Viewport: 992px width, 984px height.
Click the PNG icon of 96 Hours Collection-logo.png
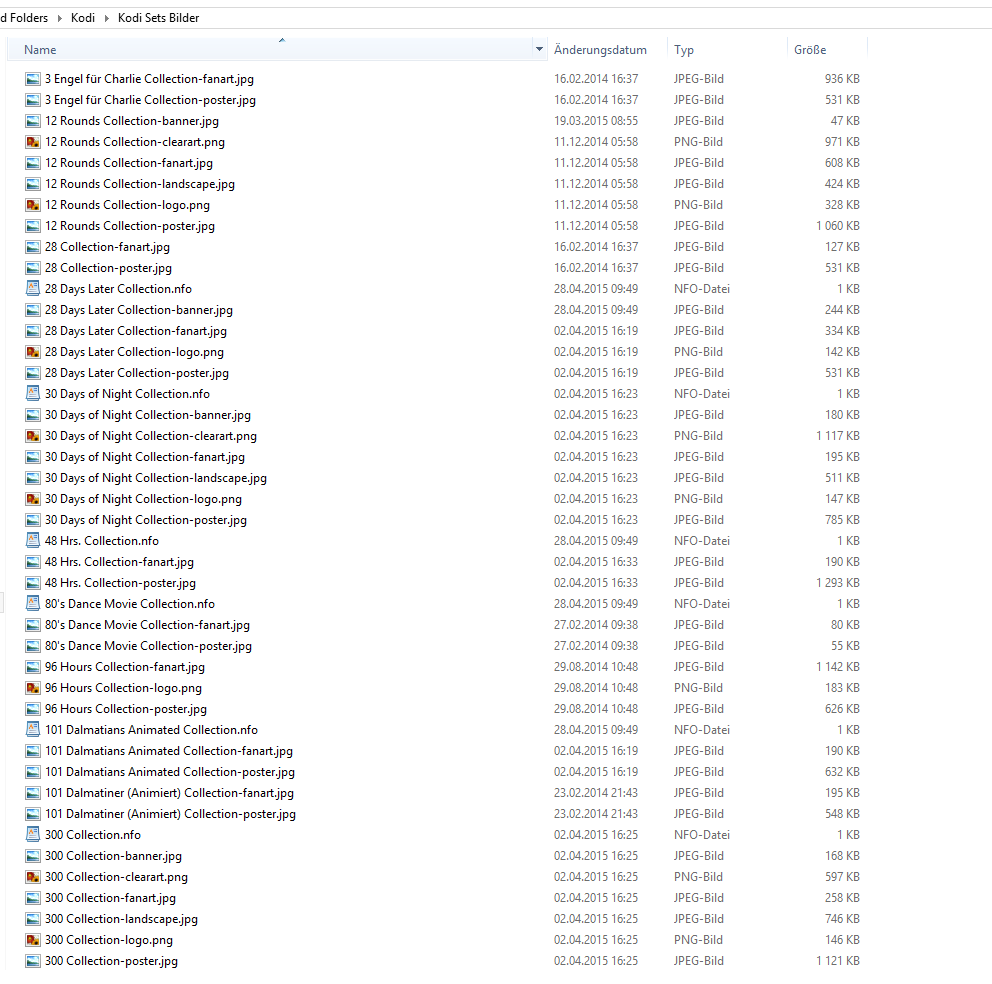point(33,688)
